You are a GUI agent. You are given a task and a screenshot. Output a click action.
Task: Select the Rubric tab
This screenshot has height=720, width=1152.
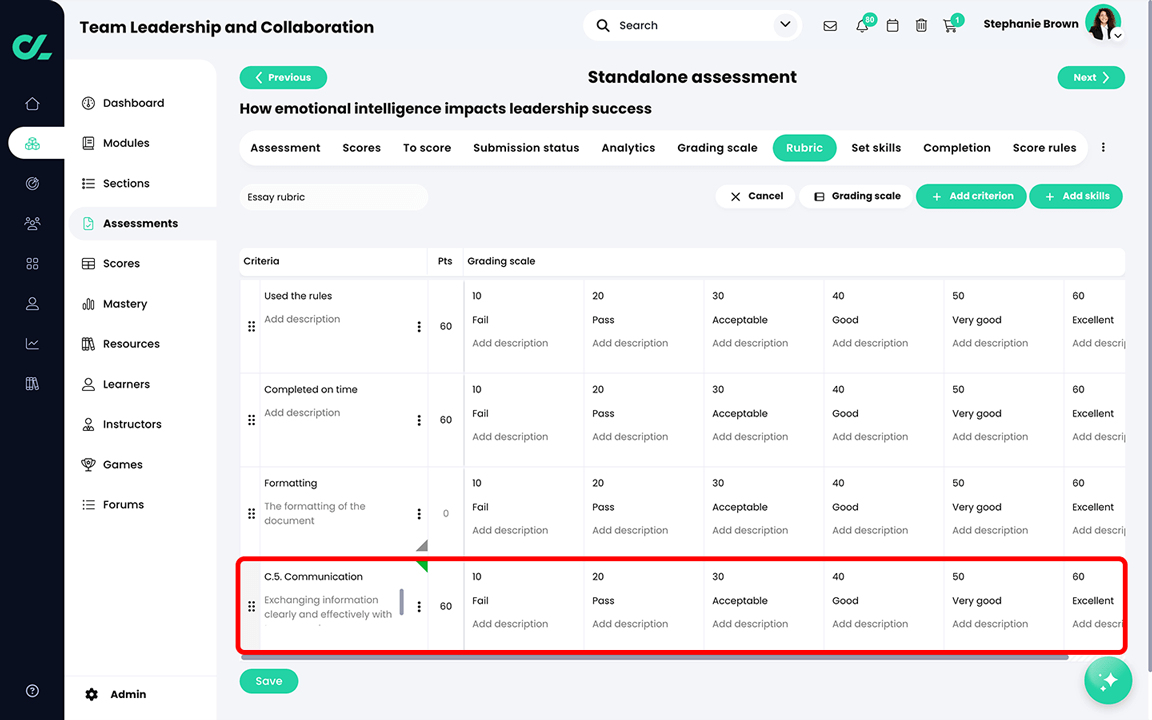[x=804, y=148]
